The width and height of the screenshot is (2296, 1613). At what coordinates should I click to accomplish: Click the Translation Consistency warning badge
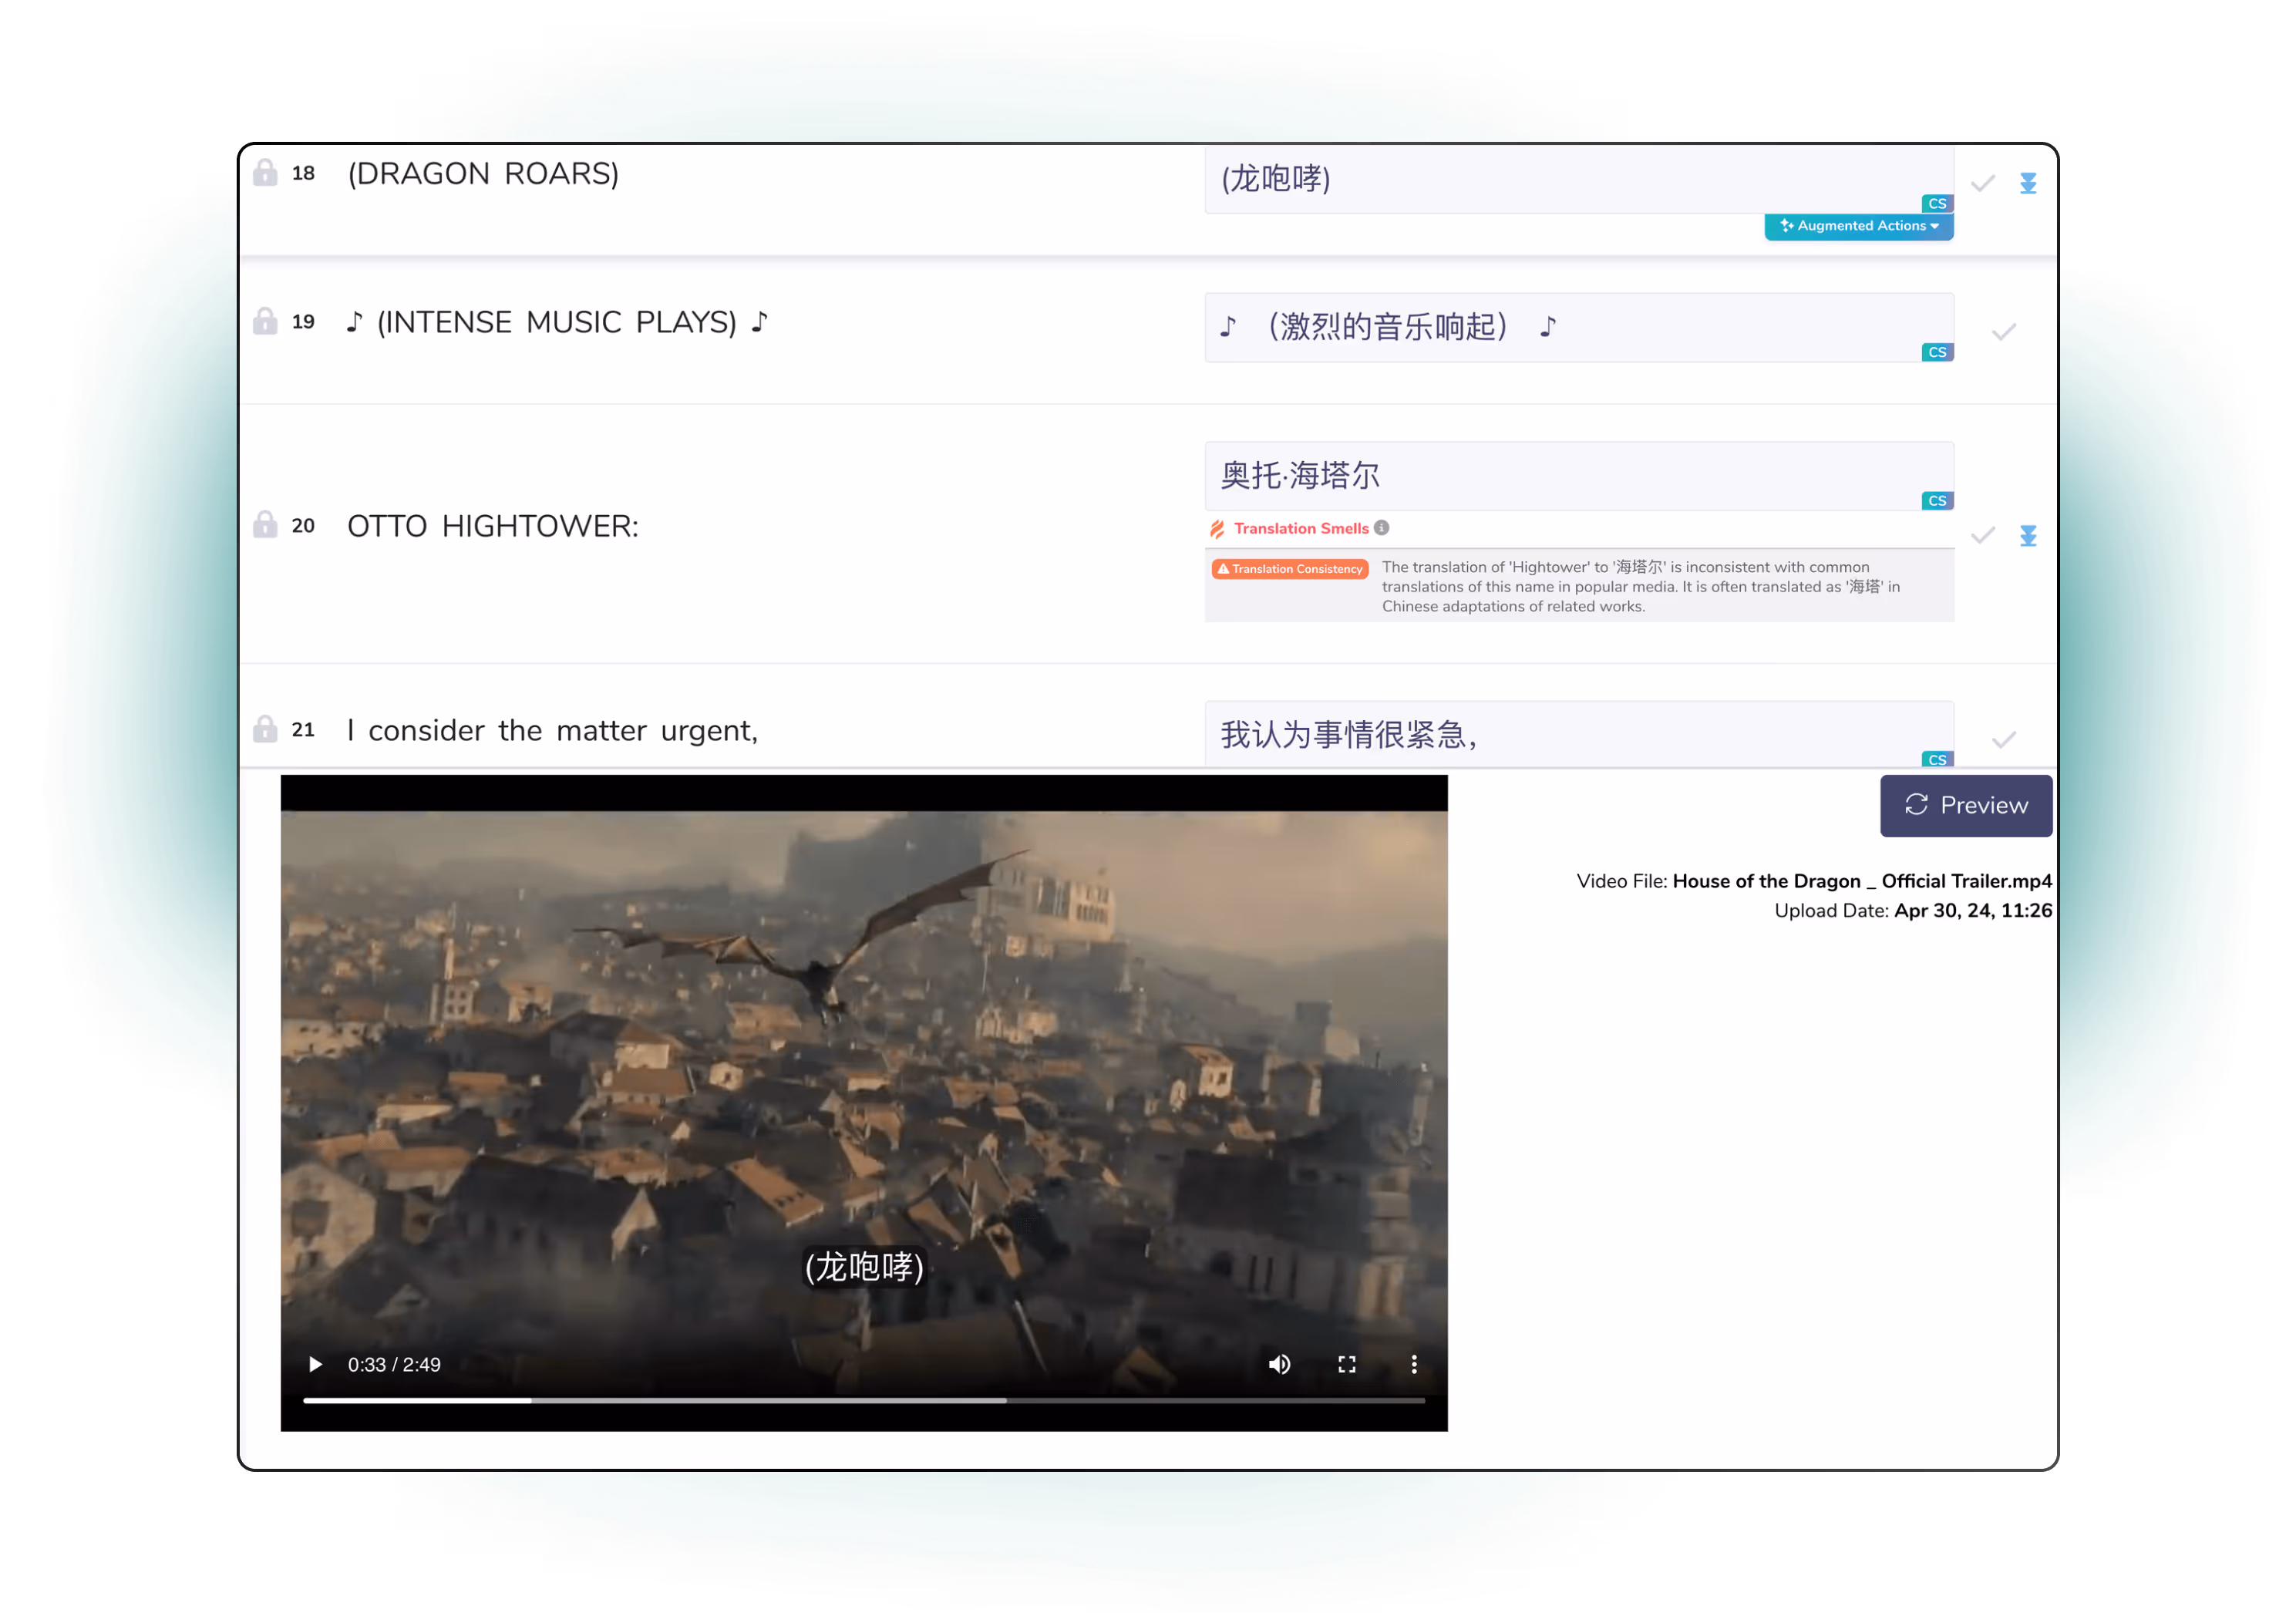(x=1290, y=569)
